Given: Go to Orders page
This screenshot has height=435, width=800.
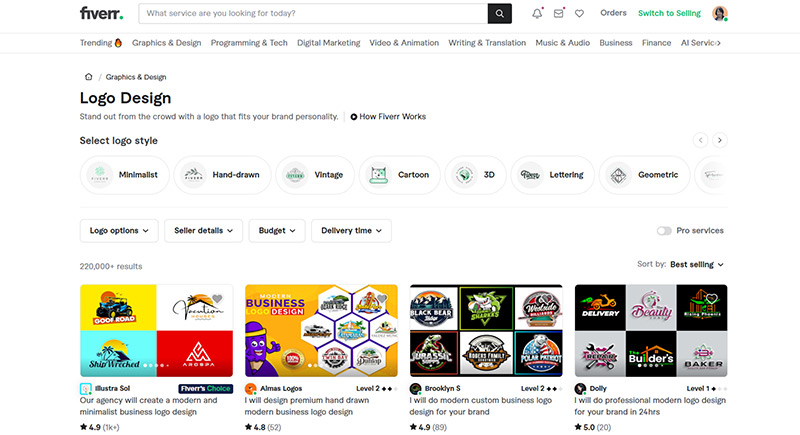Looking at the screenshot, I should point(613,13).
